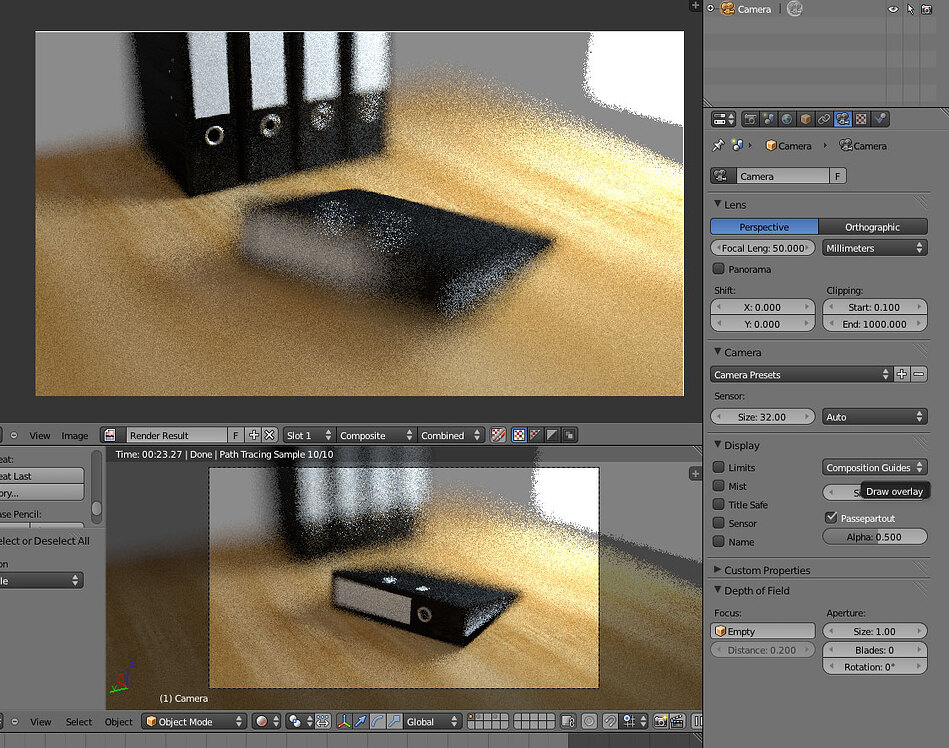This screenshot has height=748, width=949.
Task: Toggle the 3D manipulator axes icon
Action: (x=344, y=721)
